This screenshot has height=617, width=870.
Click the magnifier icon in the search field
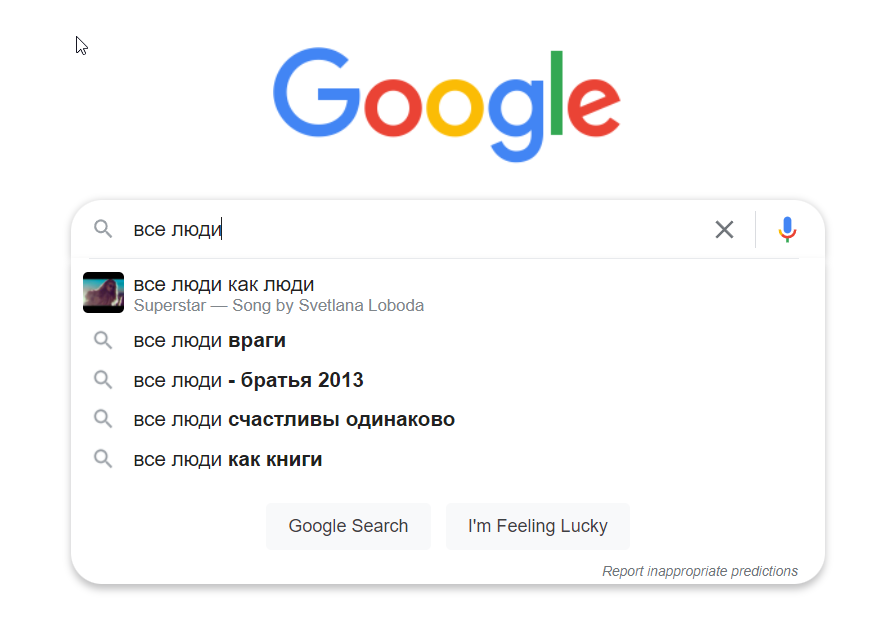[x=103, y=230]
